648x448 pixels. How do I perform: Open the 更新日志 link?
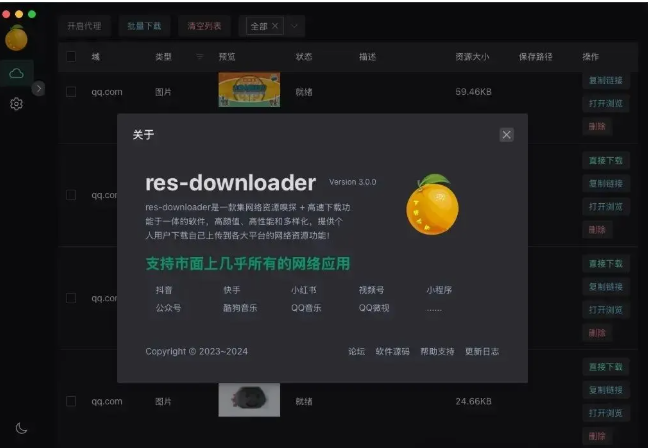(x=482, y=352)
